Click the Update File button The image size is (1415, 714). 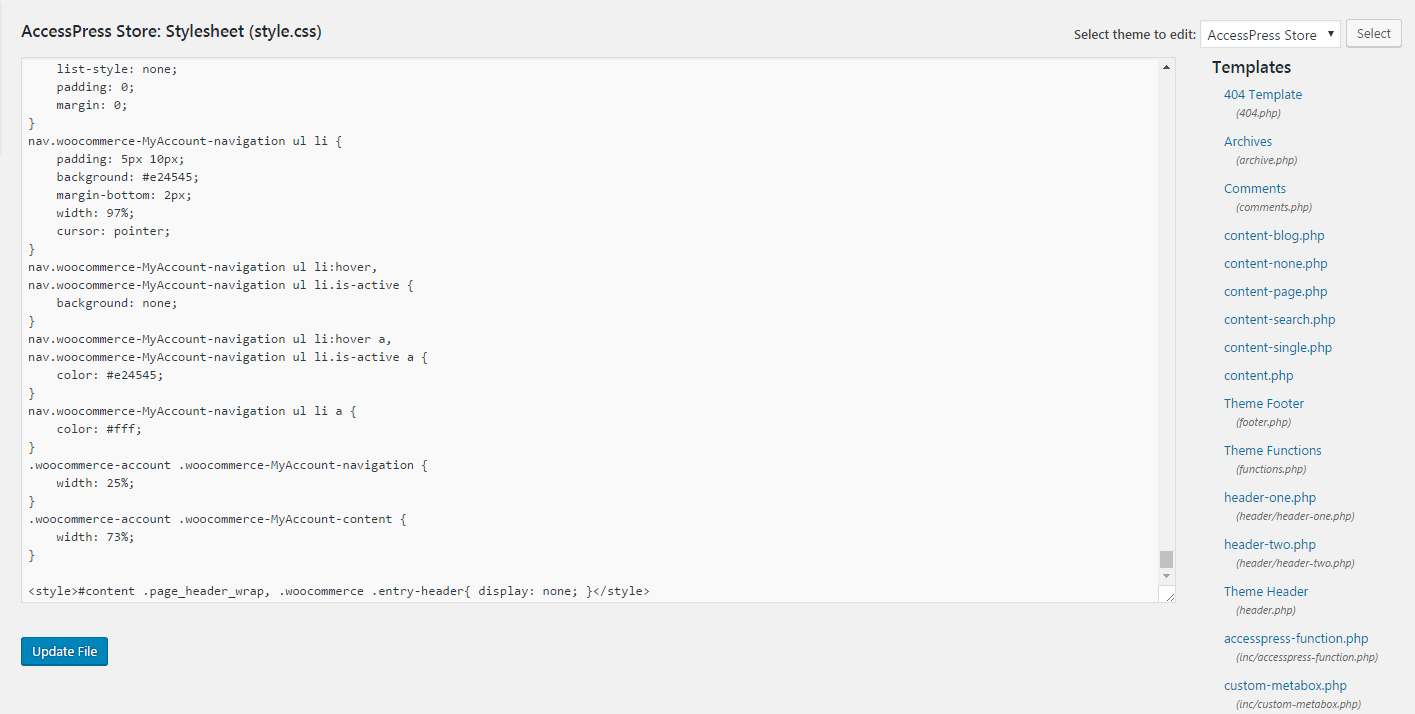pos(64,651)
